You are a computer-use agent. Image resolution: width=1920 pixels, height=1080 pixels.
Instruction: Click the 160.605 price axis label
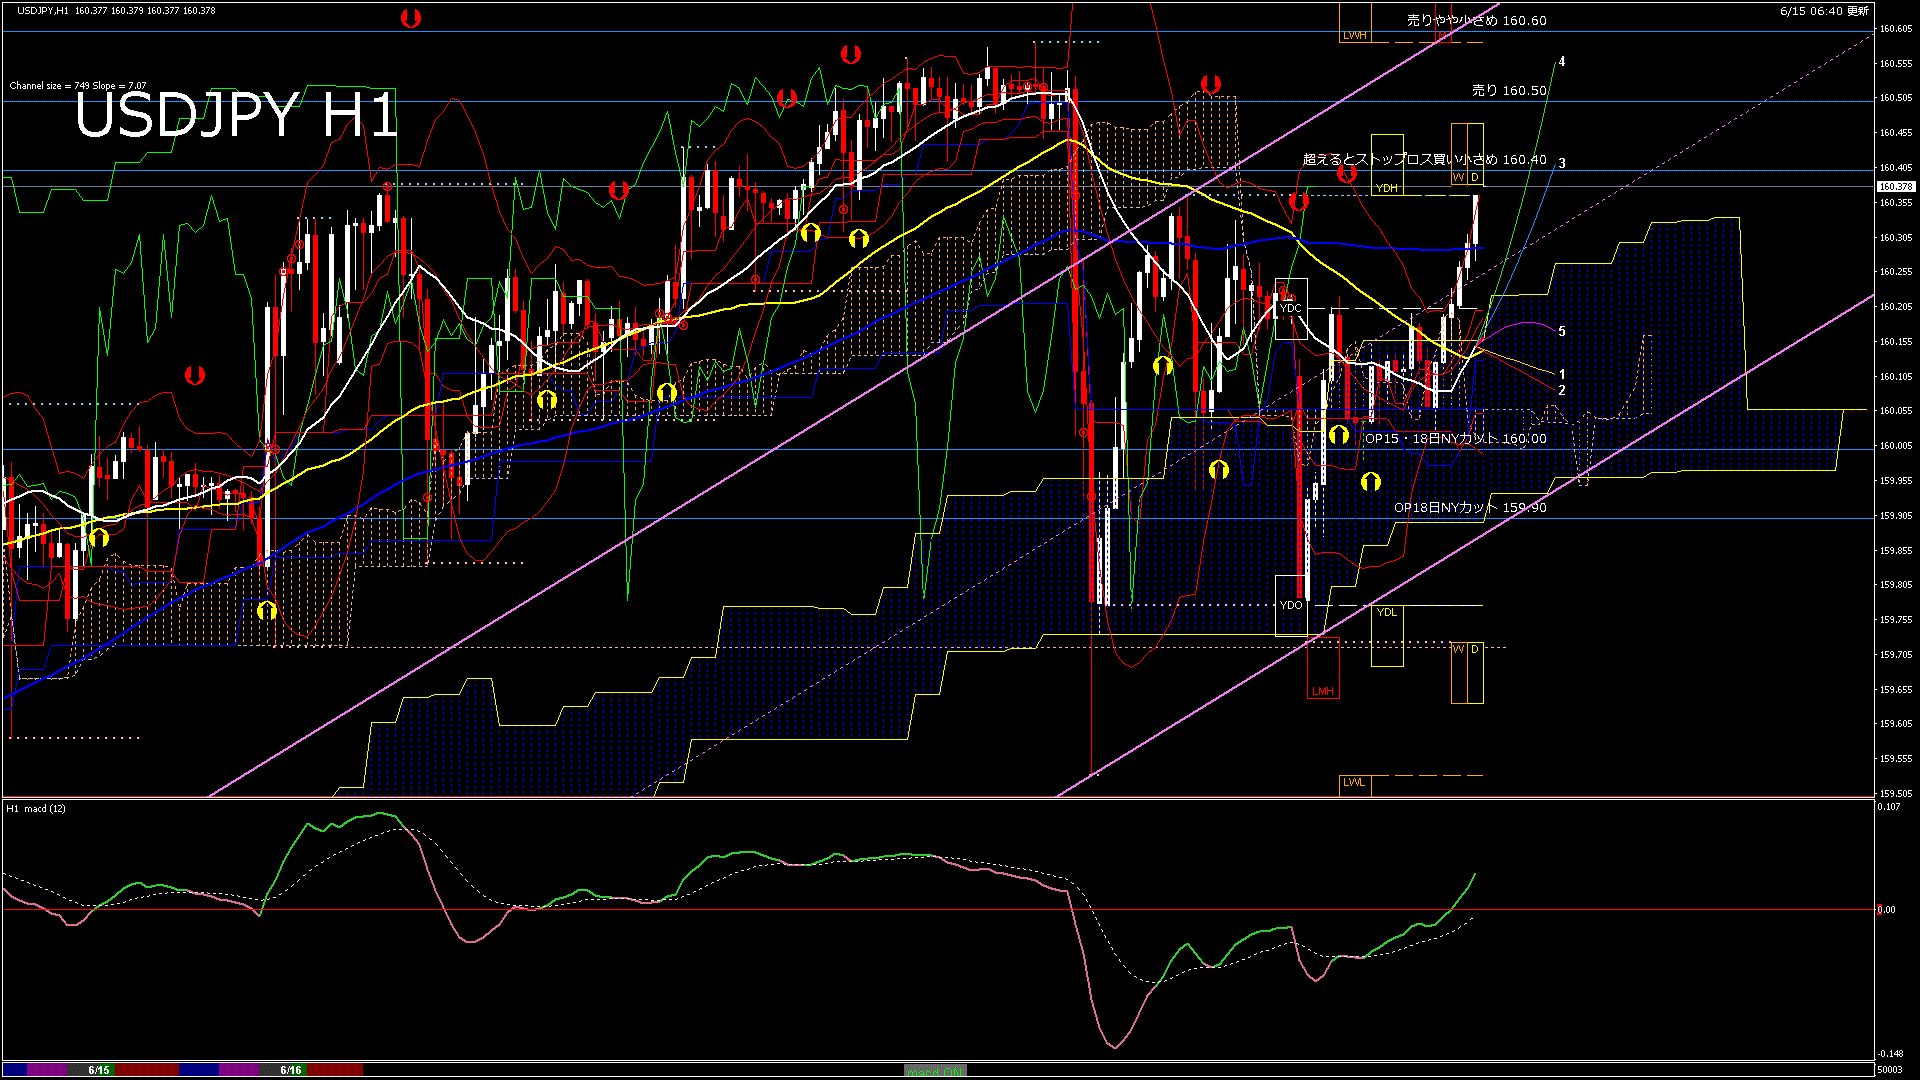[x=1896, y=29]
